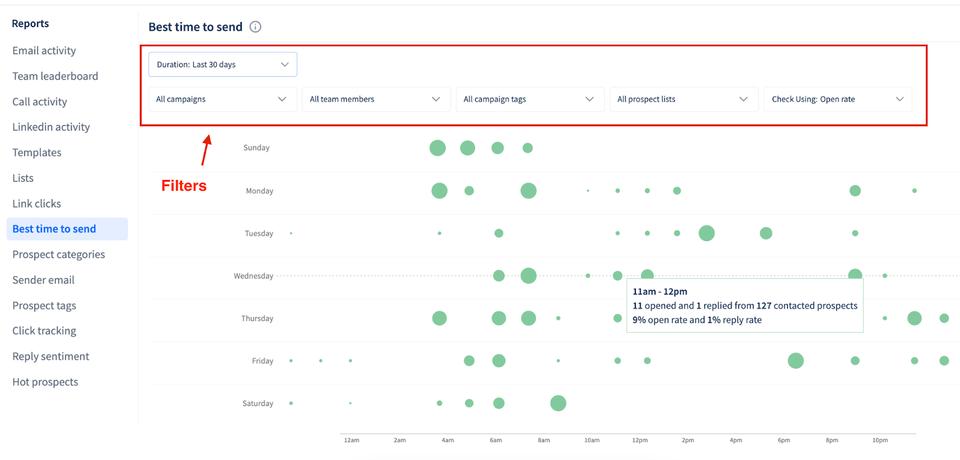Click the Reports sidebar heading
This screenshot has width=960, height=460.
(x=31, y=24)
